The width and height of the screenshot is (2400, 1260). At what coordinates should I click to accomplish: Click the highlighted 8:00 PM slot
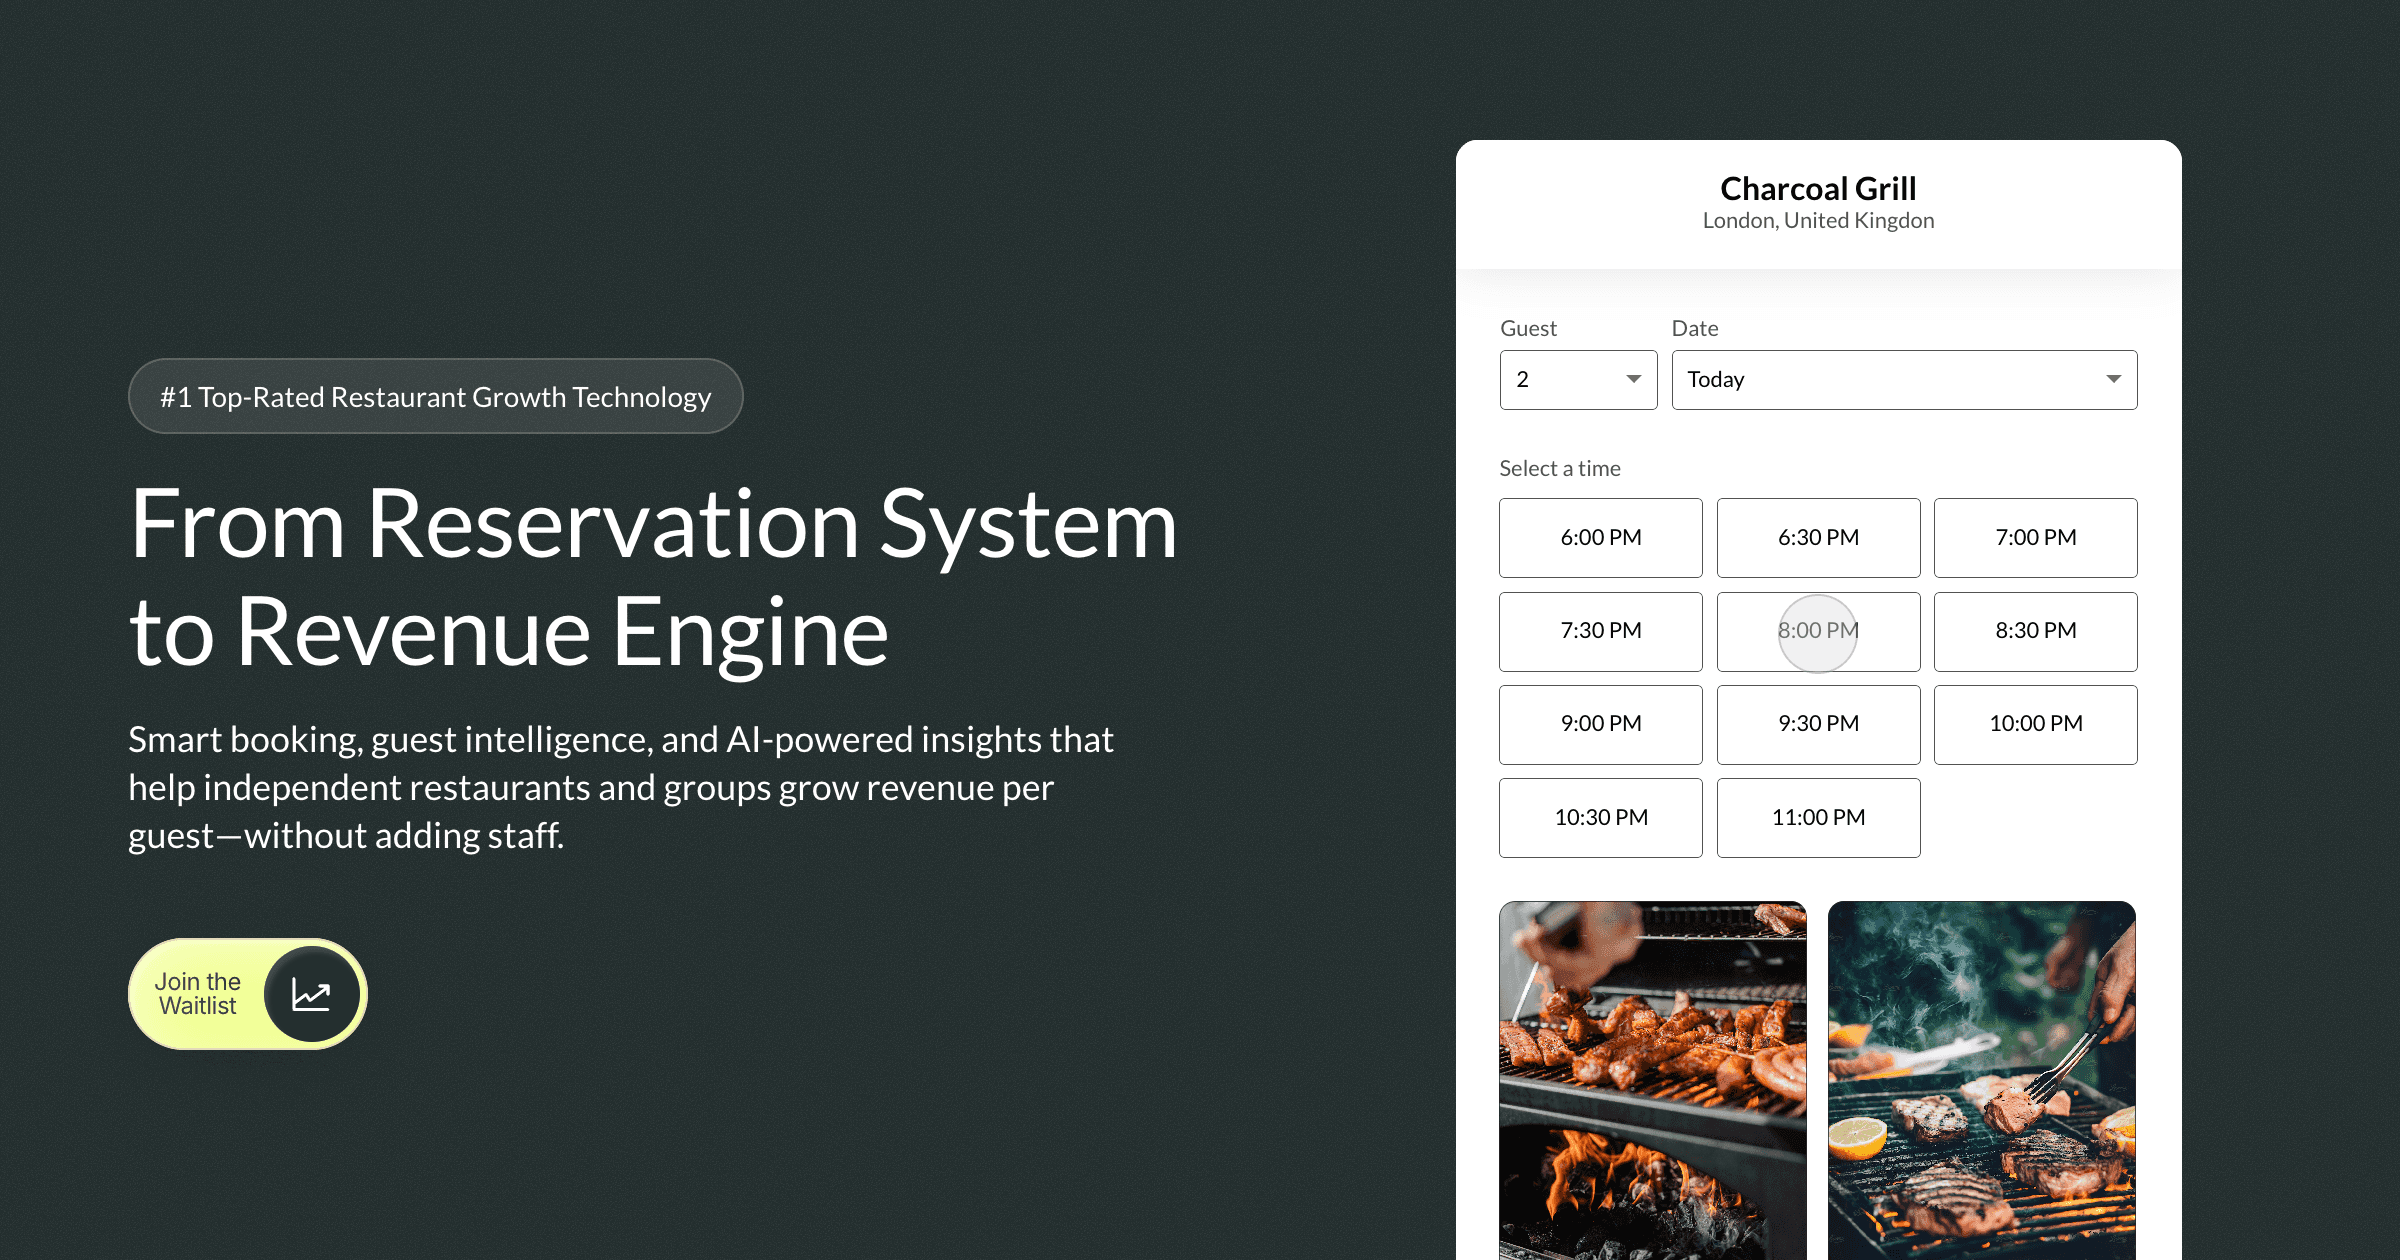pos(1818,631)
